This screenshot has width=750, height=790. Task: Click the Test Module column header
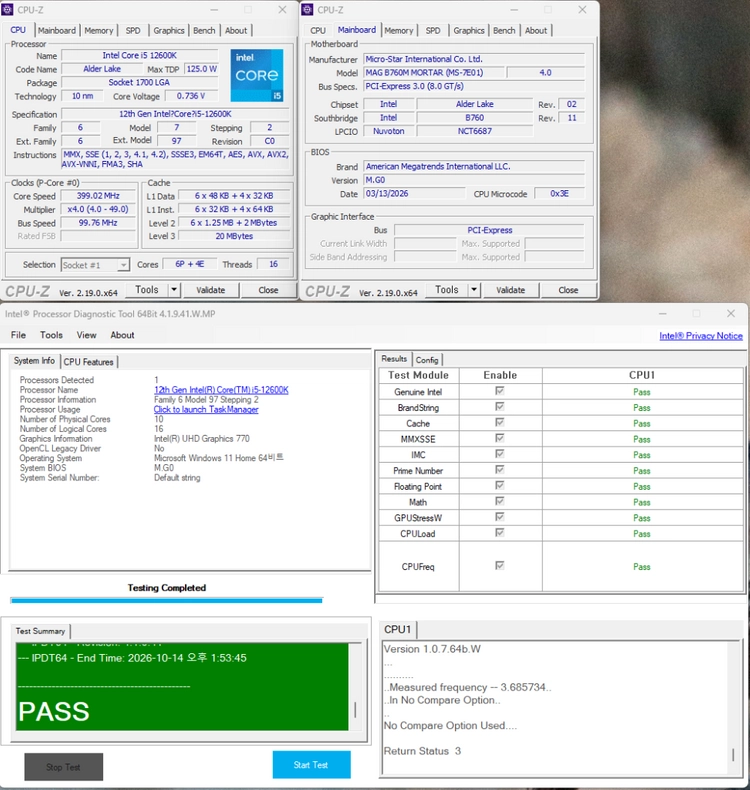[418, 375]
